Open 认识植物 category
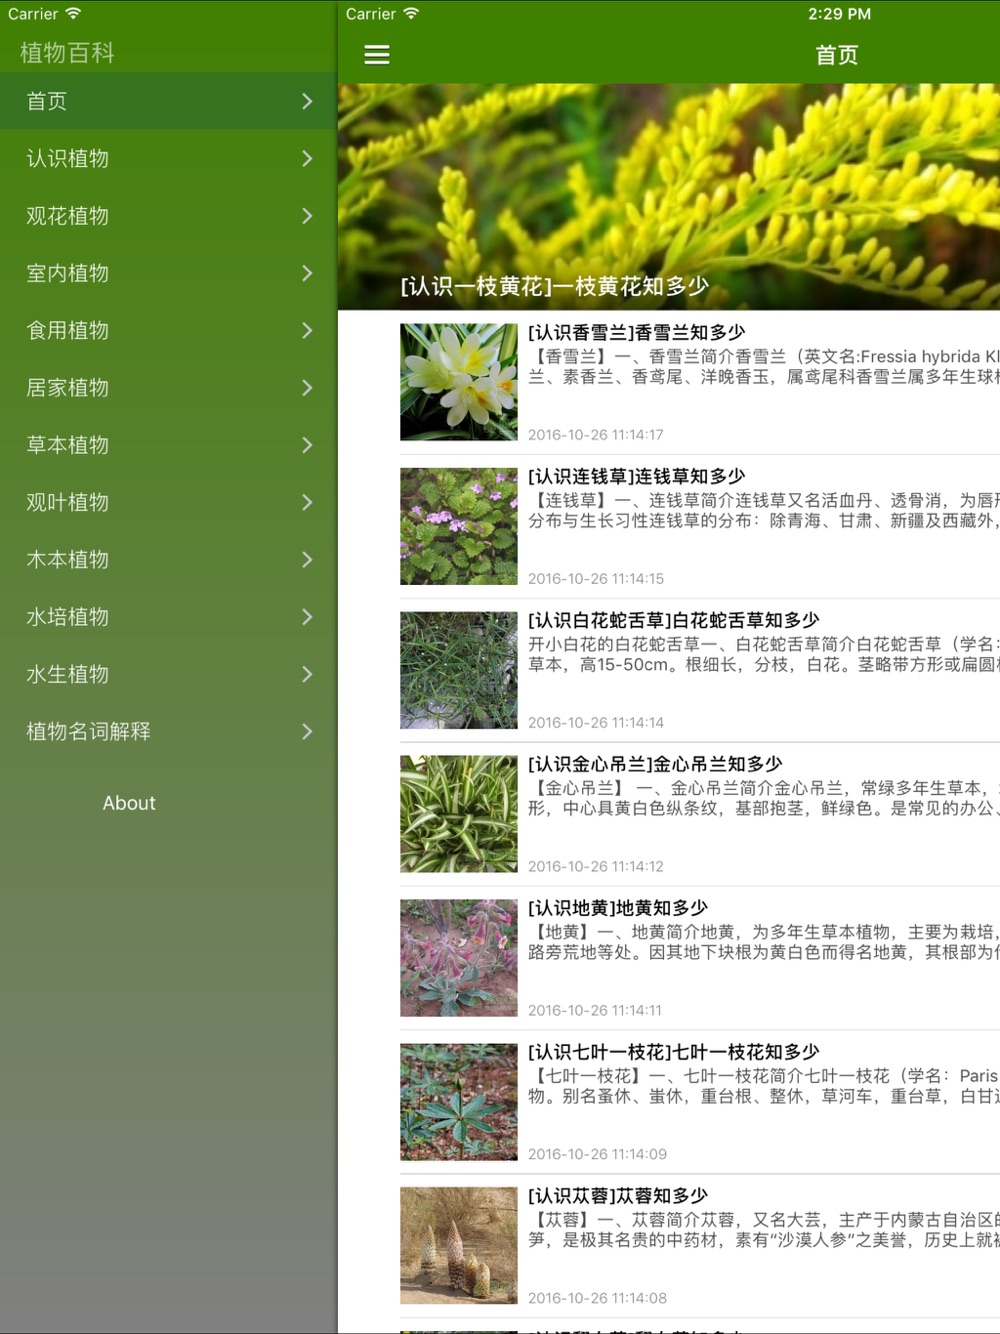1000x1334 pixels. [x=168, y=158]
